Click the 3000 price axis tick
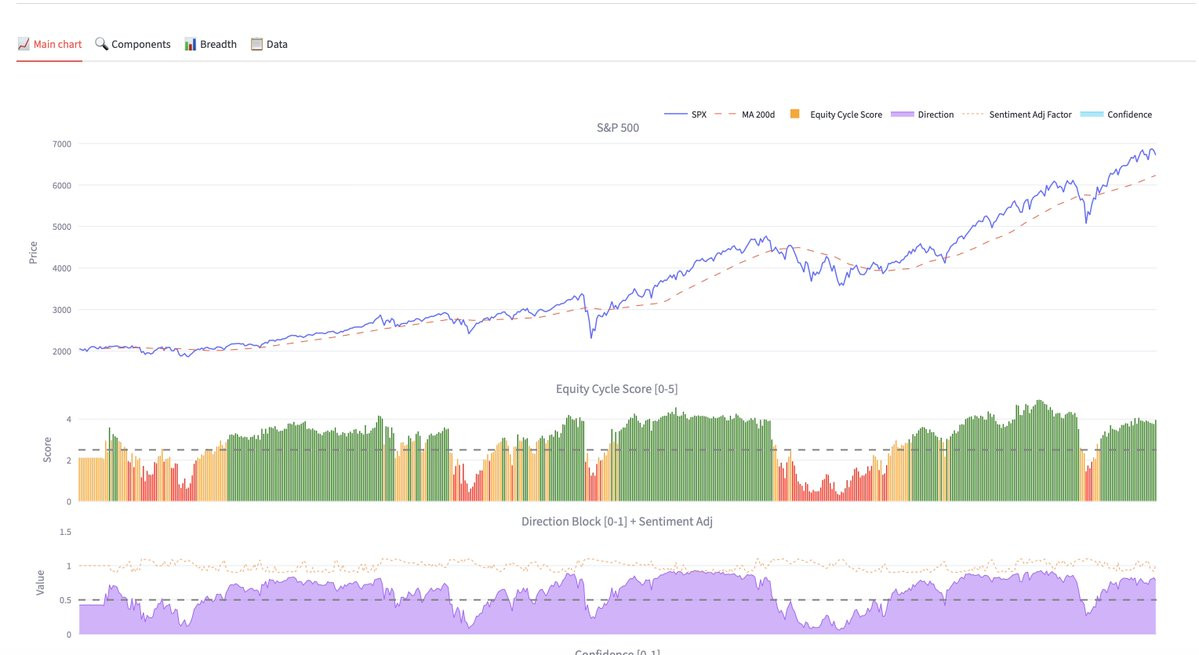 [x=62, y=310]
